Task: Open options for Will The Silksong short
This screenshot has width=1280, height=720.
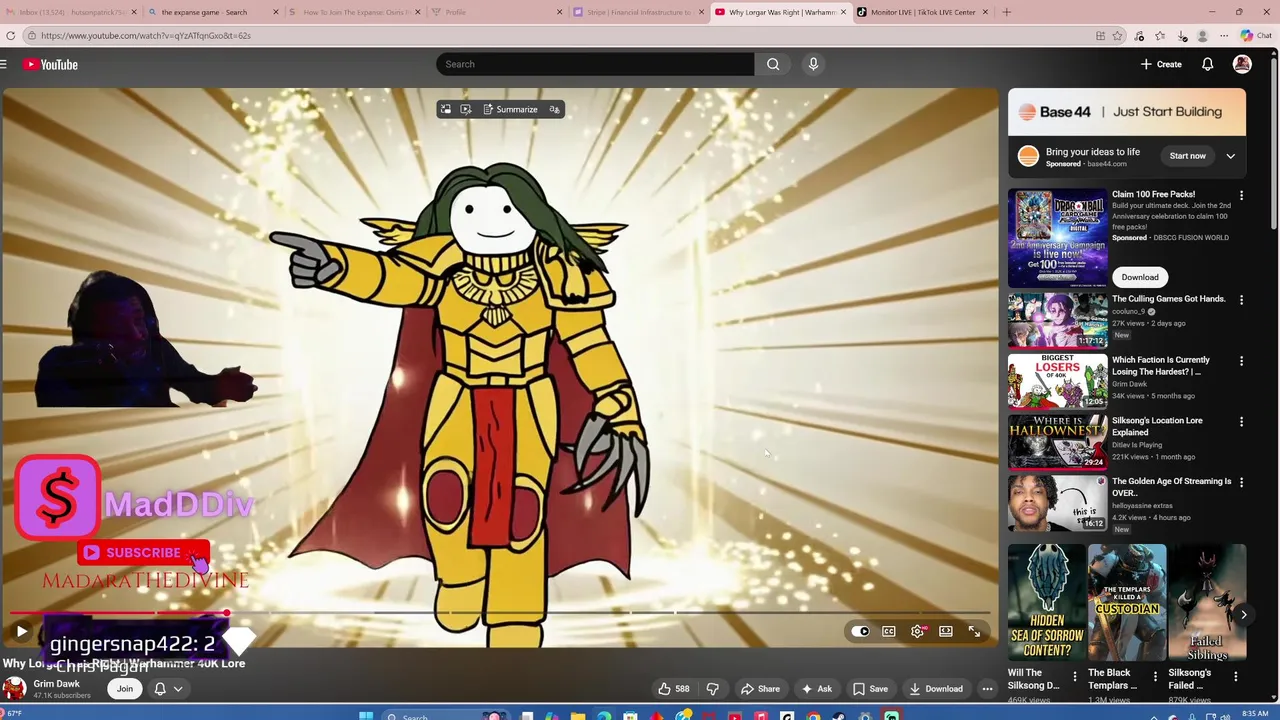Action: coord(1075,678)
